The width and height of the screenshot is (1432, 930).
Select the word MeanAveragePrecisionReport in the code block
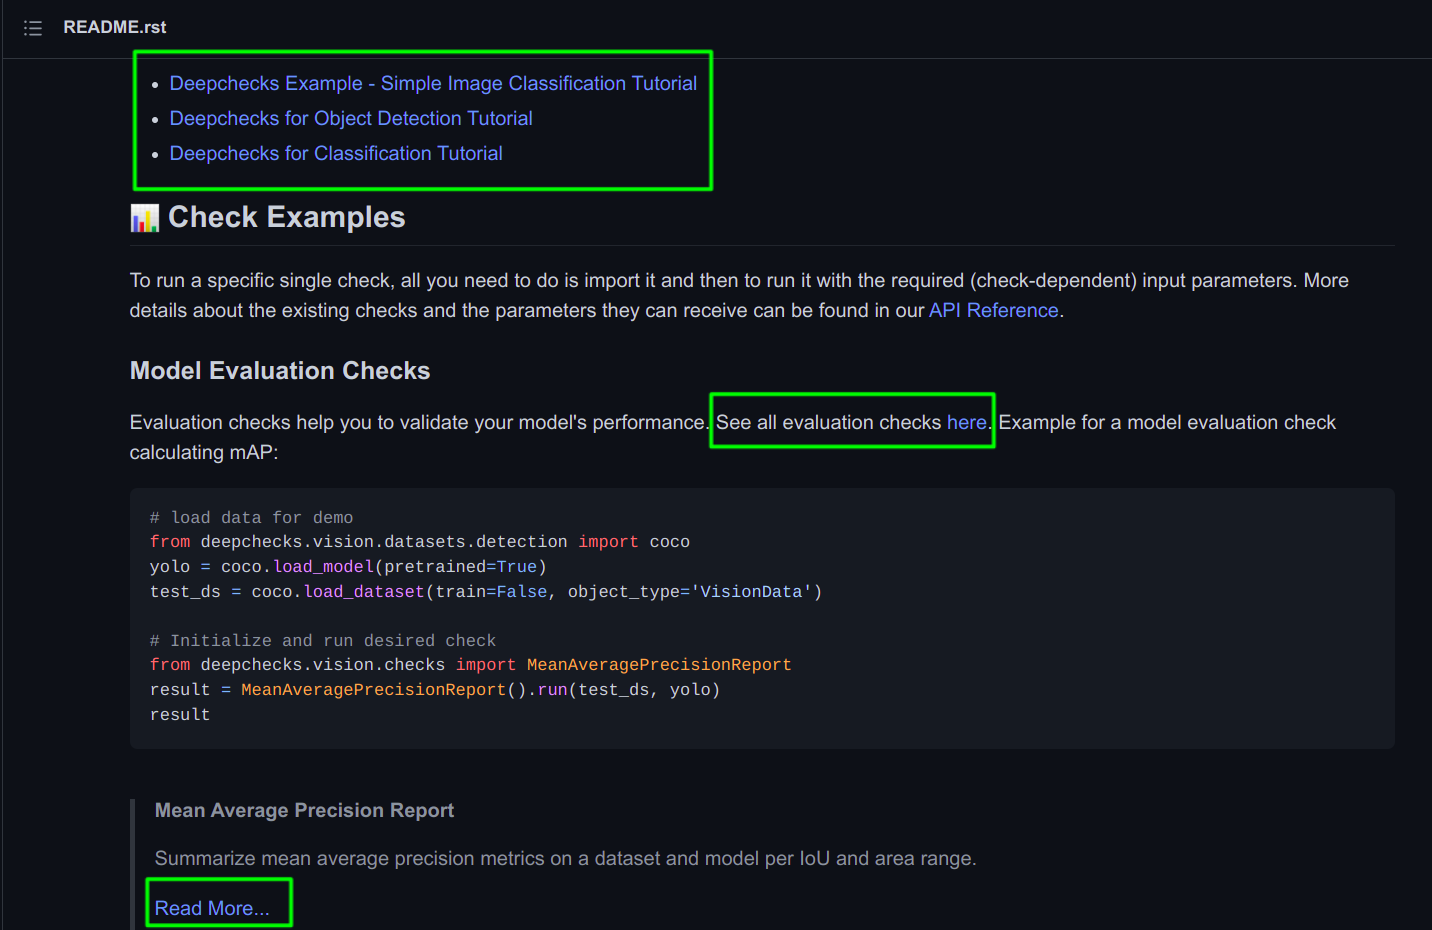(659, 664)
